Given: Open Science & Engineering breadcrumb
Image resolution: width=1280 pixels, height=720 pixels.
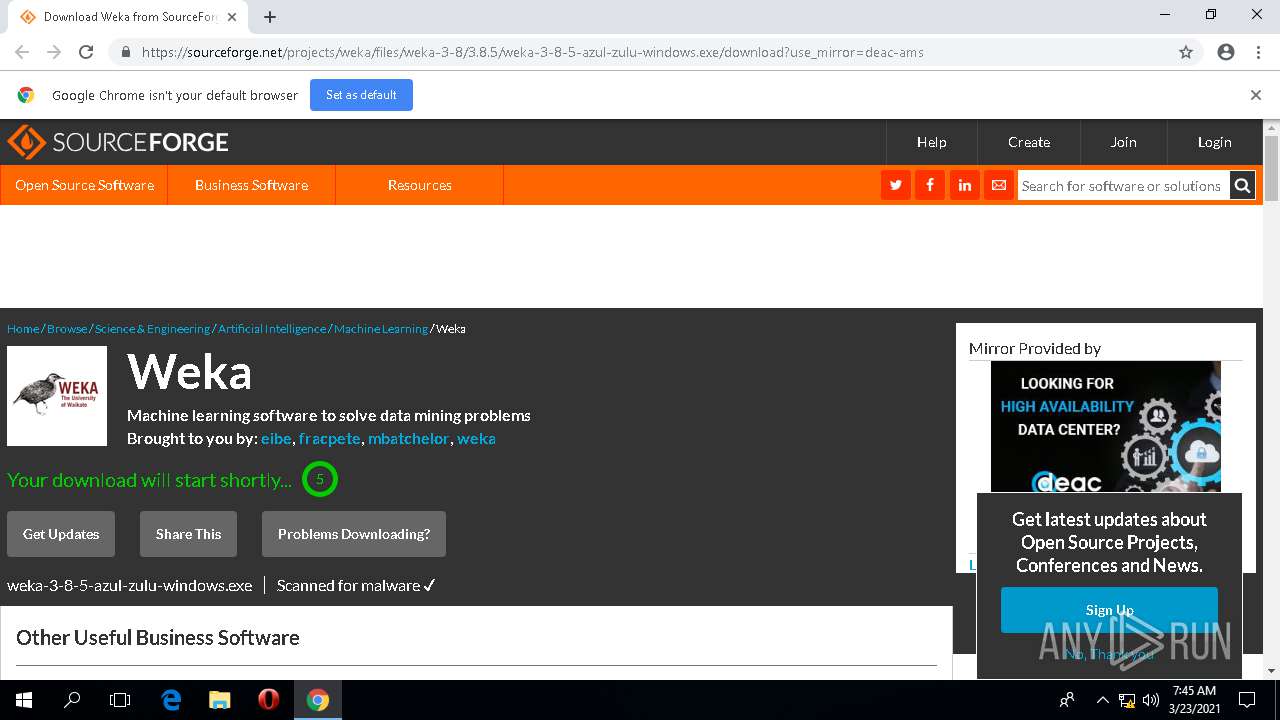Looking at the screenshot, I should 152,329.
